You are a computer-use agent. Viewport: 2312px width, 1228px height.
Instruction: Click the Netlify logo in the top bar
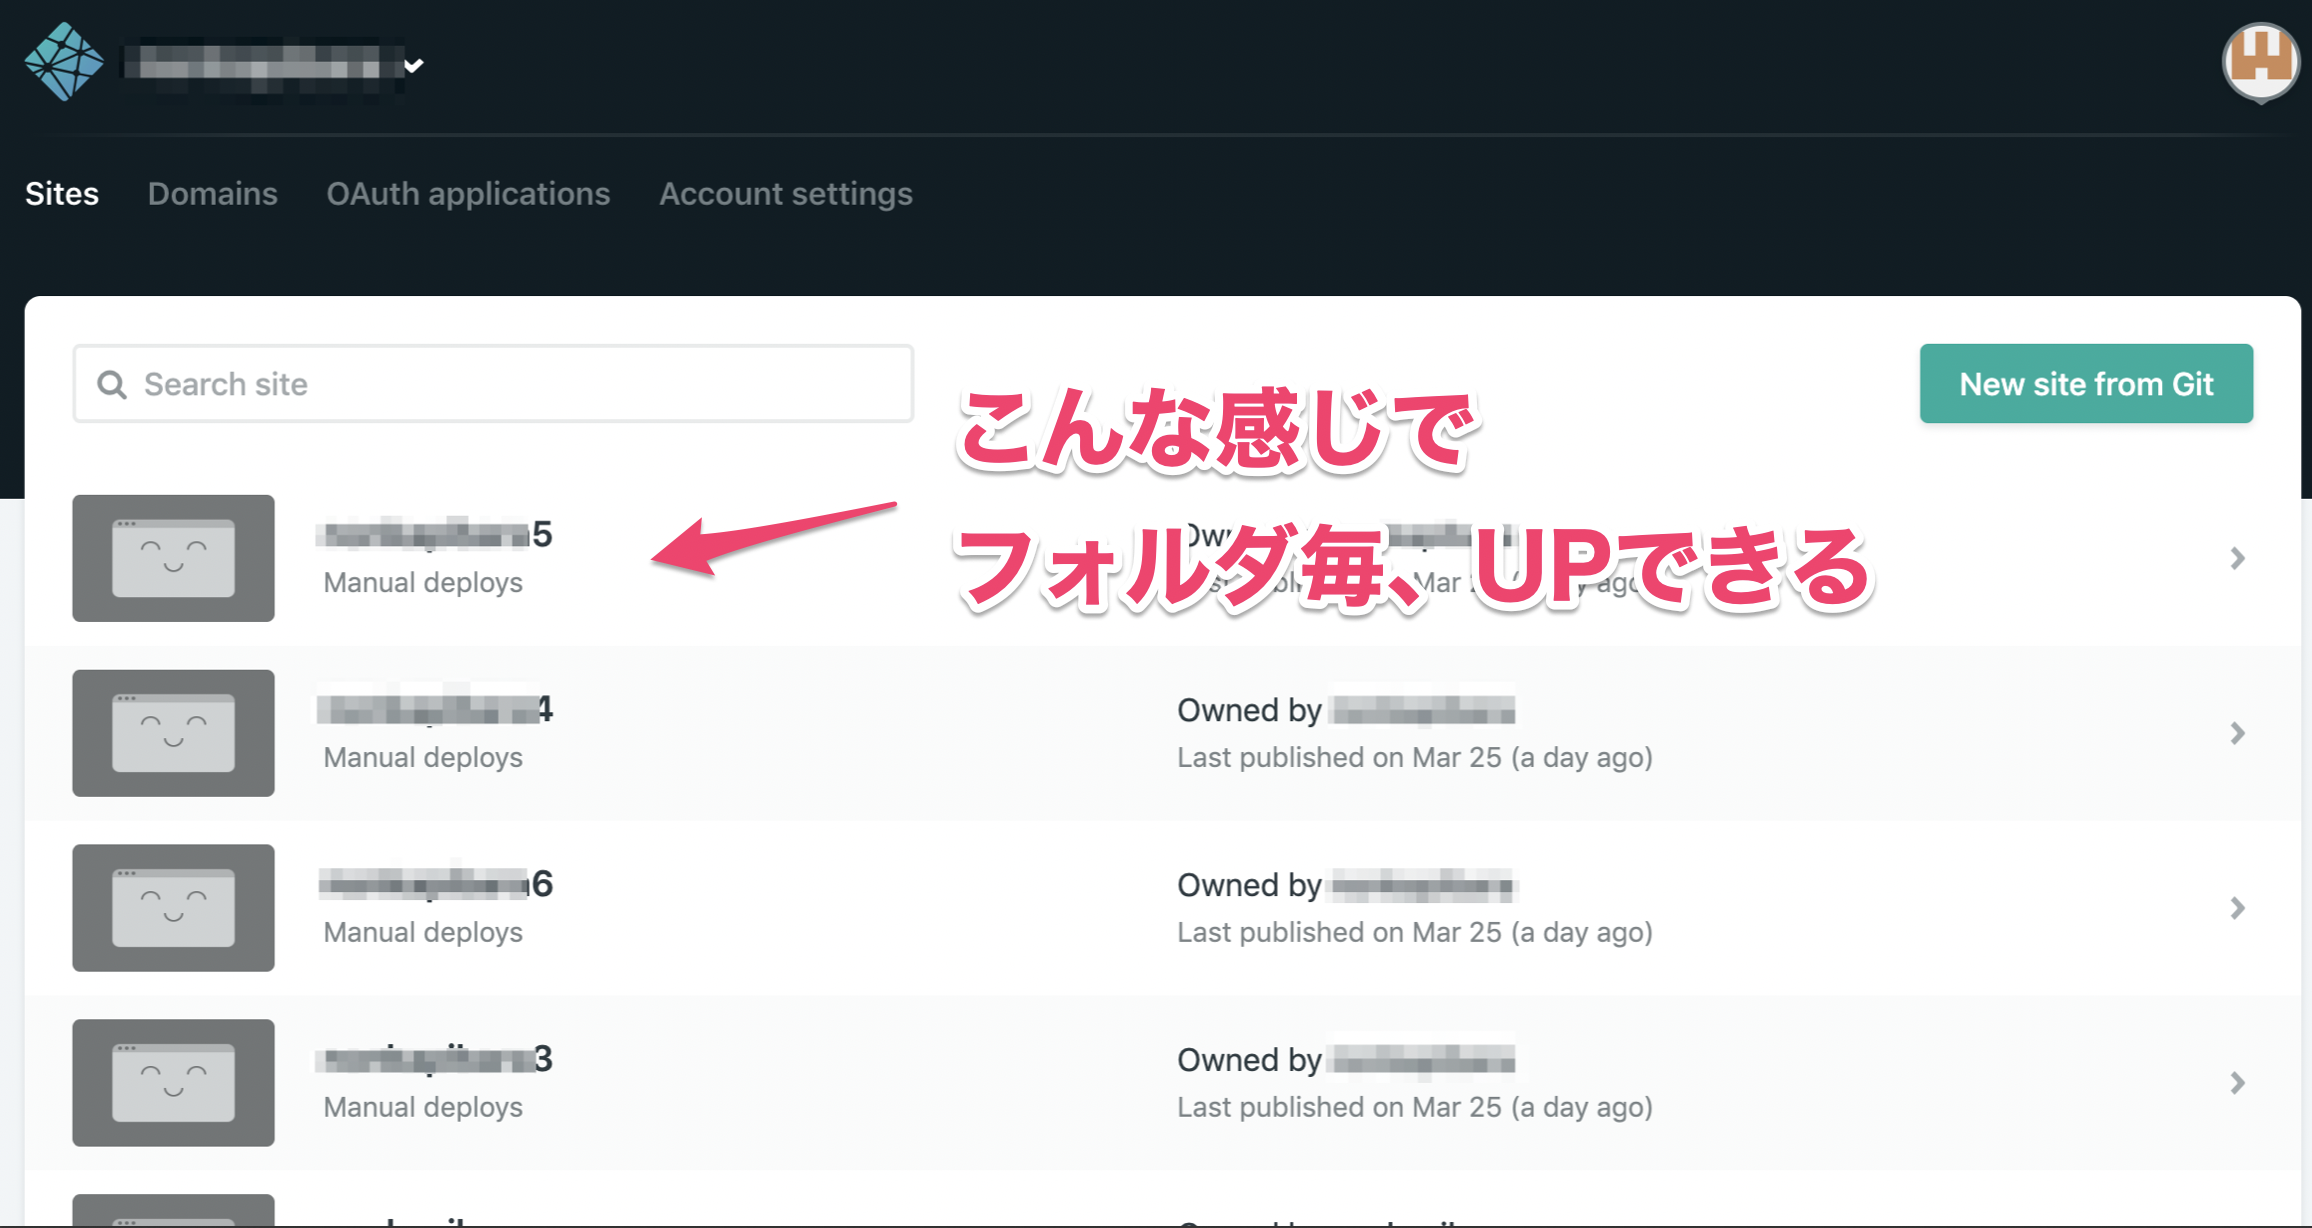[63, 61]
